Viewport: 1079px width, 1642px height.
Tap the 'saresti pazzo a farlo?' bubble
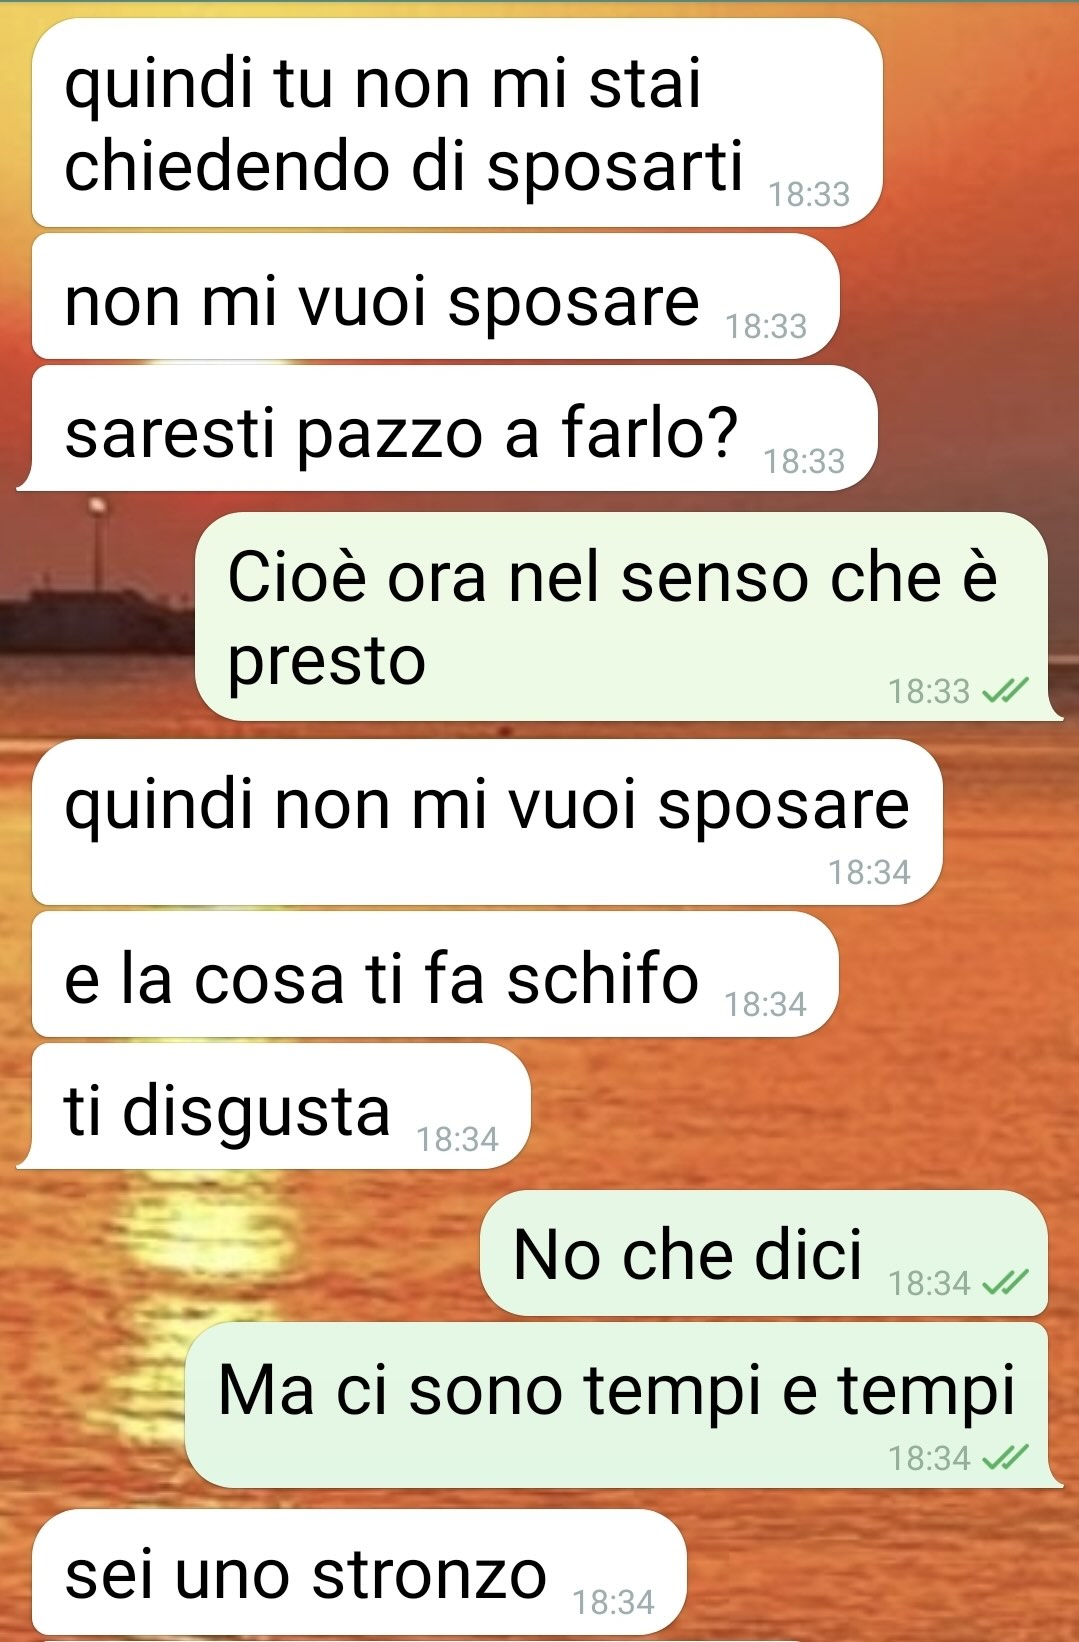[x=447, y=428]
